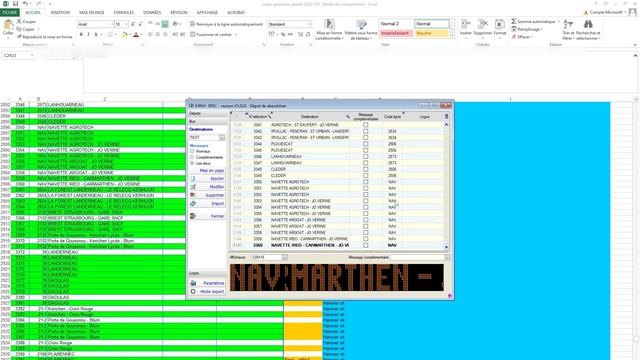Click Mettre sous forme de tableau icon
Image resolution: width=640 pixels, height=360 pixels.
coord(361,24)
